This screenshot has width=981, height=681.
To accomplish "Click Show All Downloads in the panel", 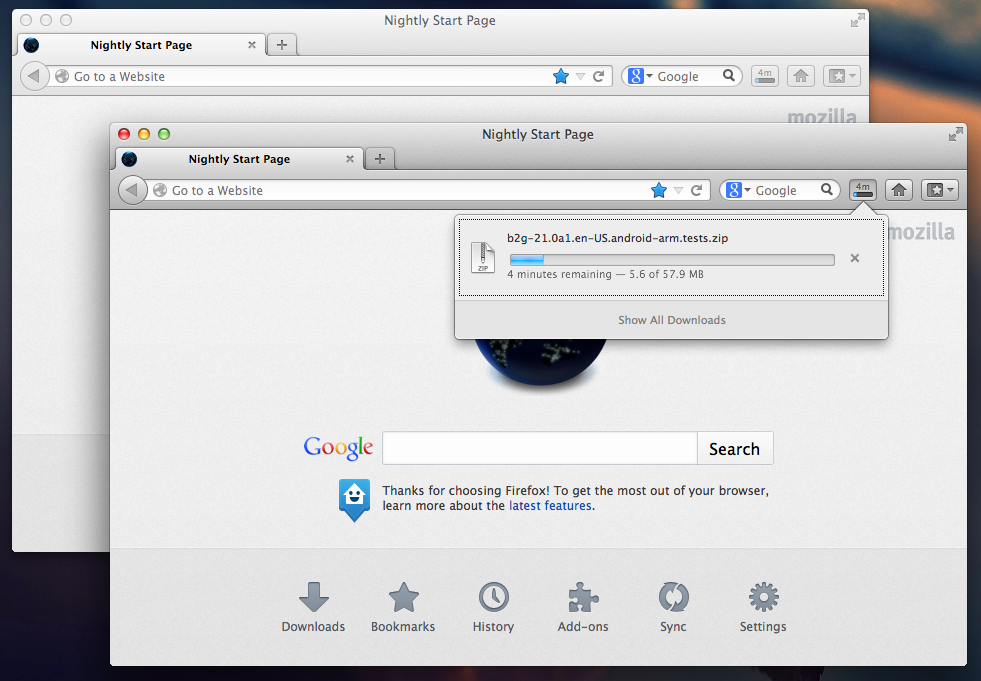I will [671, 320].
